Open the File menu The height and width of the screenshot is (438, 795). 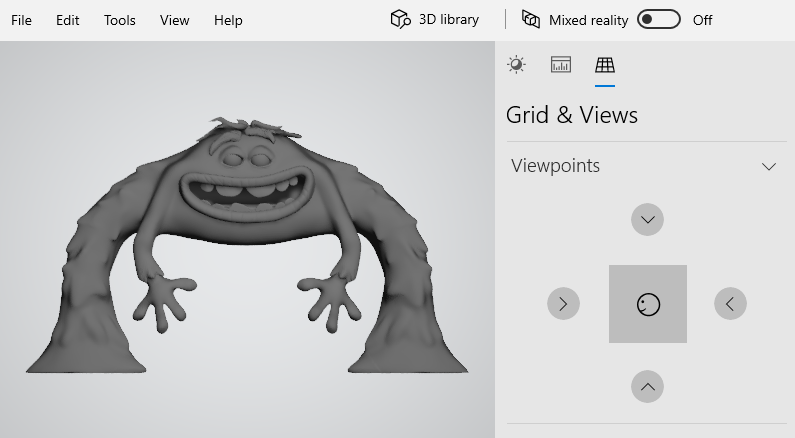(x=21, y=20)
